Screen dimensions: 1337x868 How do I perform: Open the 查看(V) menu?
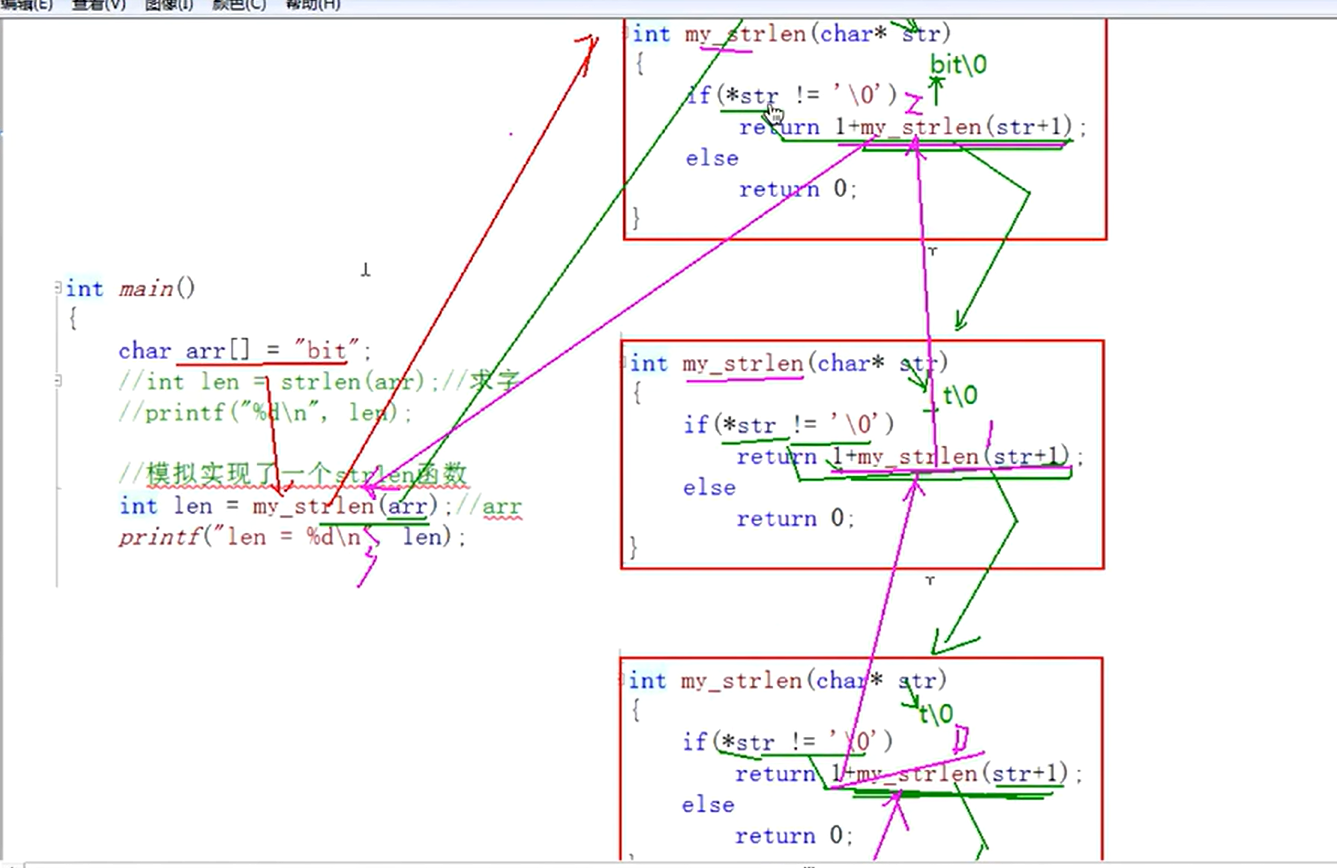pos(99,4)
